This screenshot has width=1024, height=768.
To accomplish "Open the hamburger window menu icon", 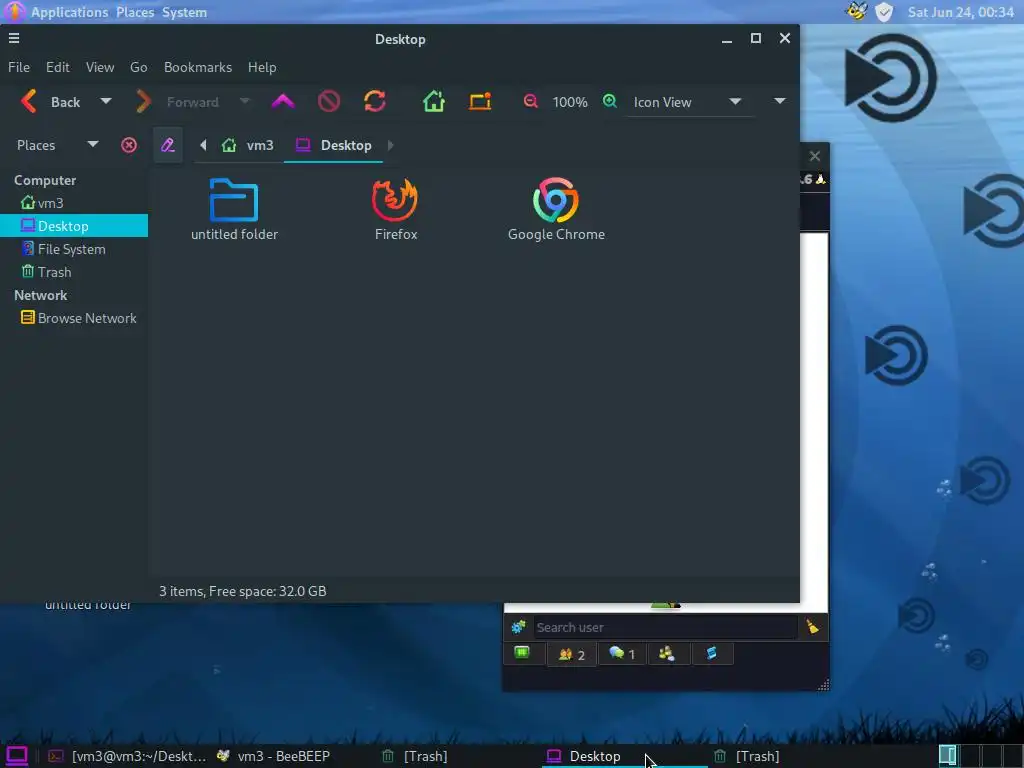I will 14,39.
